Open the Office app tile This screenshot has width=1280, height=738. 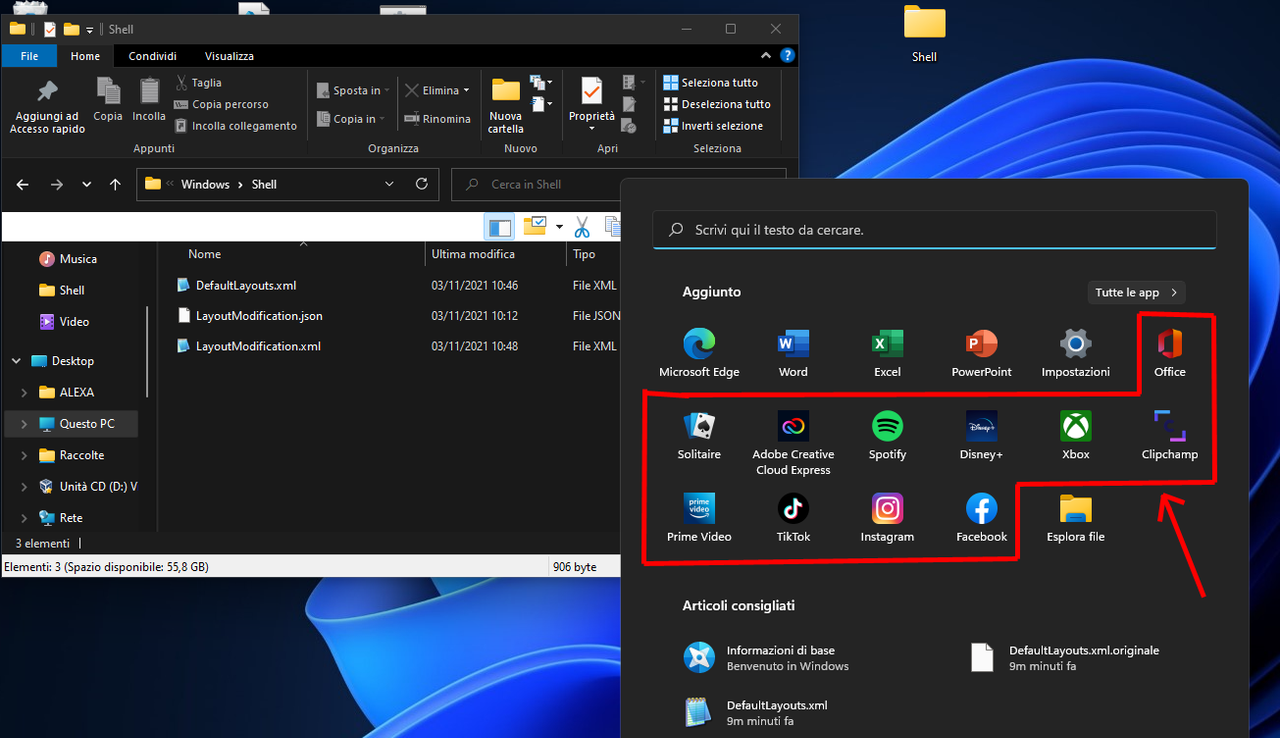1169,354
